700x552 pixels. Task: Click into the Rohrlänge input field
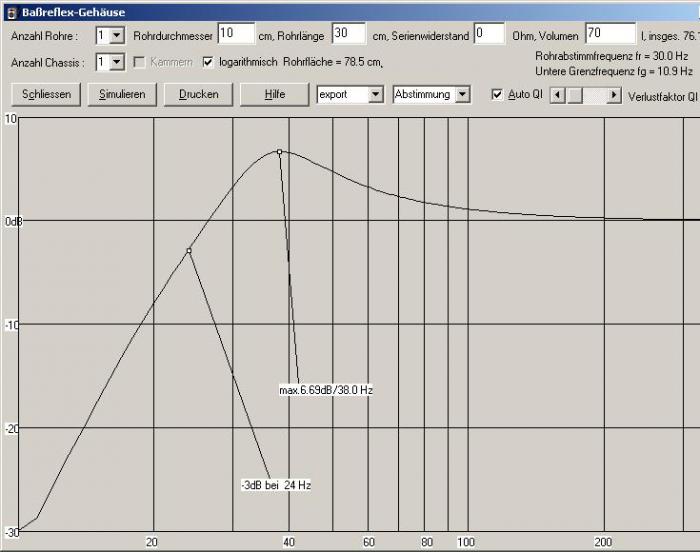(348, 34)
